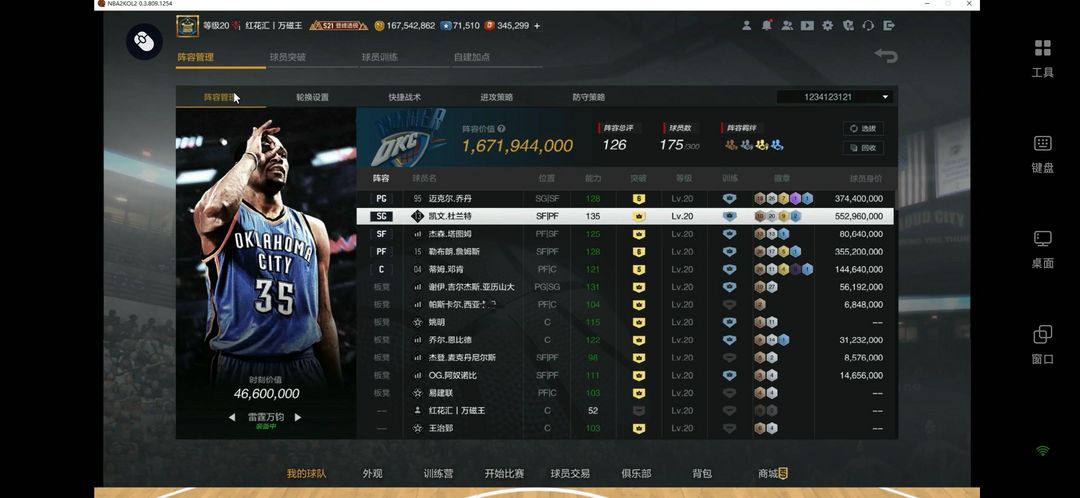This screenshot has width=1080, height=498.
Task: Select the 杰森.塔图姆 player row
Action: click(625, 234)
